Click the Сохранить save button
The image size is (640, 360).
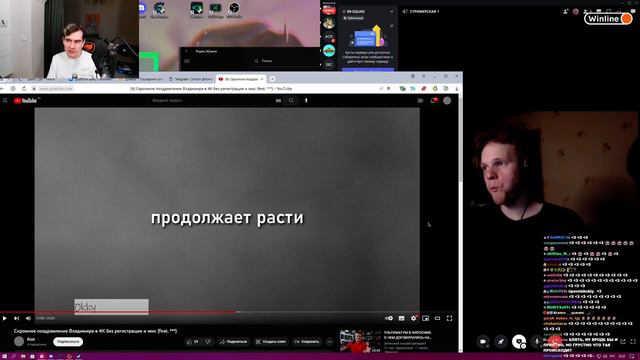[x=307, y=342]
